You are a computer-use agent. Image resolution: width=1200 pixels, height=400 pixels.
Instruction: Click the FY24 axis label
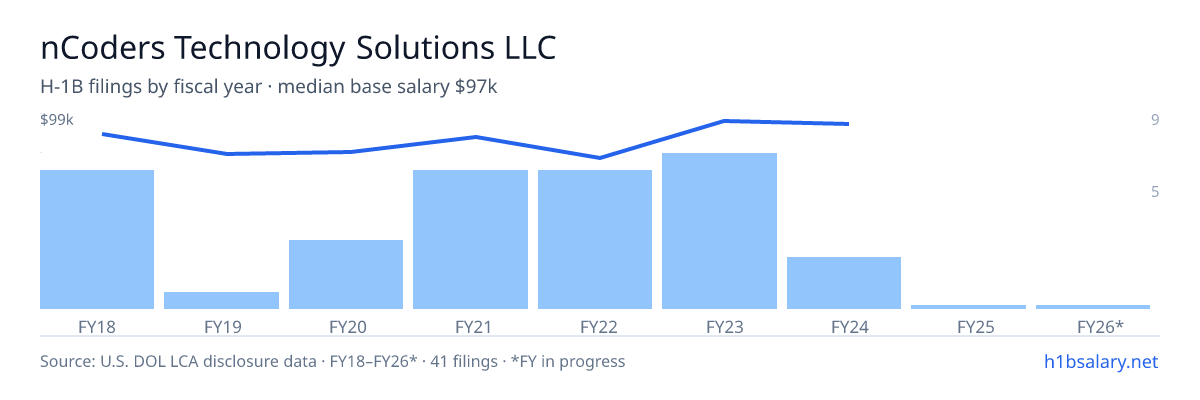[x=844, y=326]
